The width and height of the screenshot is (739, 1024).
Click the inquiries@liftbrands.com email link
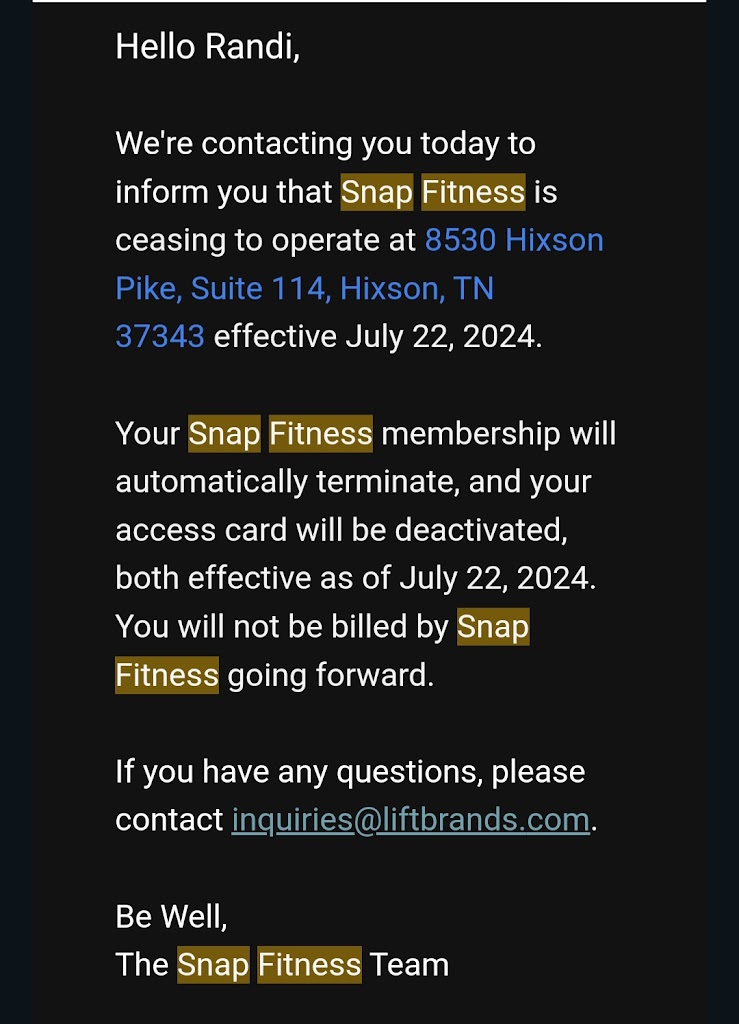coord(410,820)
